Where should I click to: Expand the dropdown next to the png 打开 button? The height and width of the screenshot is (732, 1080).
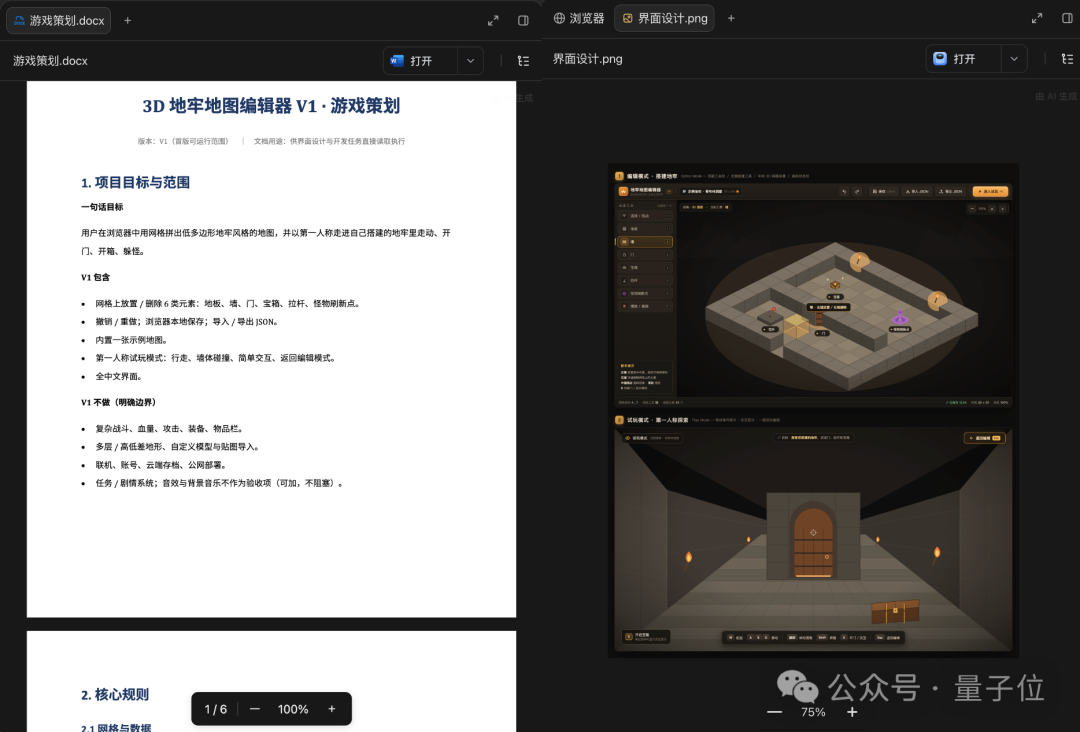click(x=1014, y=59)
